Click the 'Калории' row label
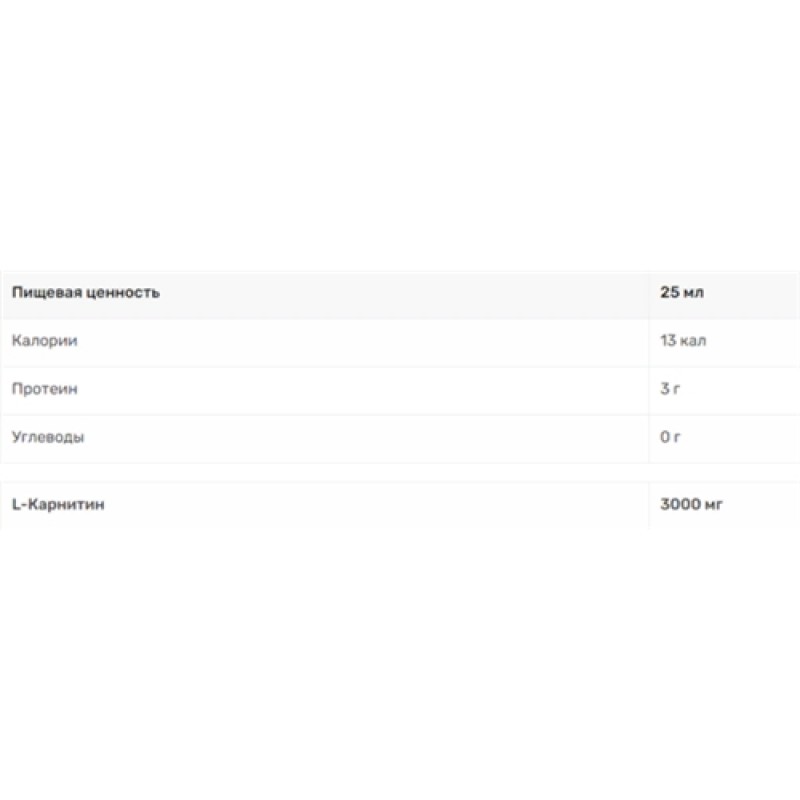This screenshot has width=800, height=800. [45, 341]
